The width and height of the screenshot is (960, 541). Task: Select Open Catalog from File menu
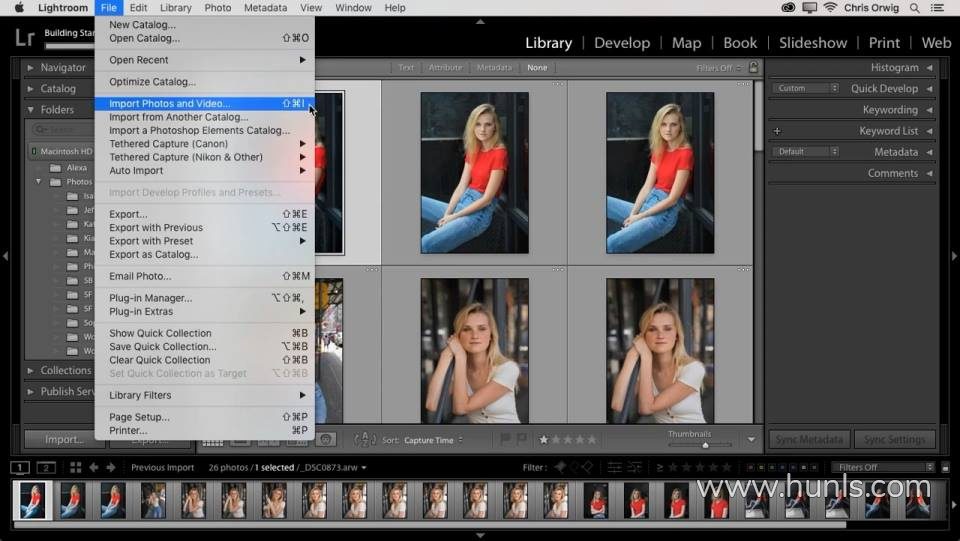(204, 38)
